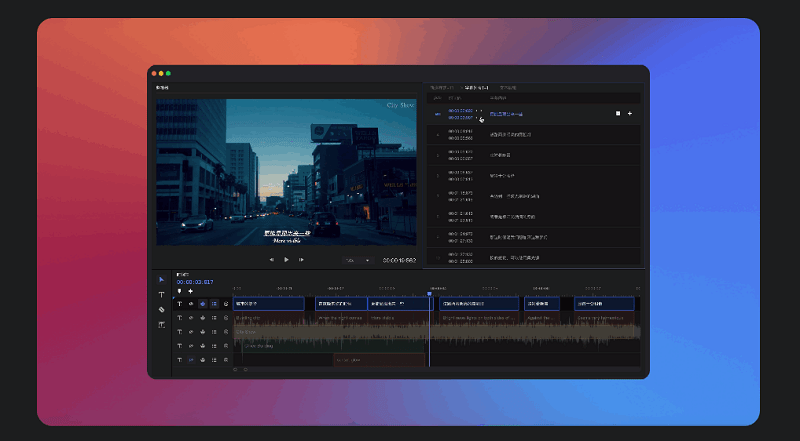Click list icon of the top subtitle track

(x=214, y=304)
